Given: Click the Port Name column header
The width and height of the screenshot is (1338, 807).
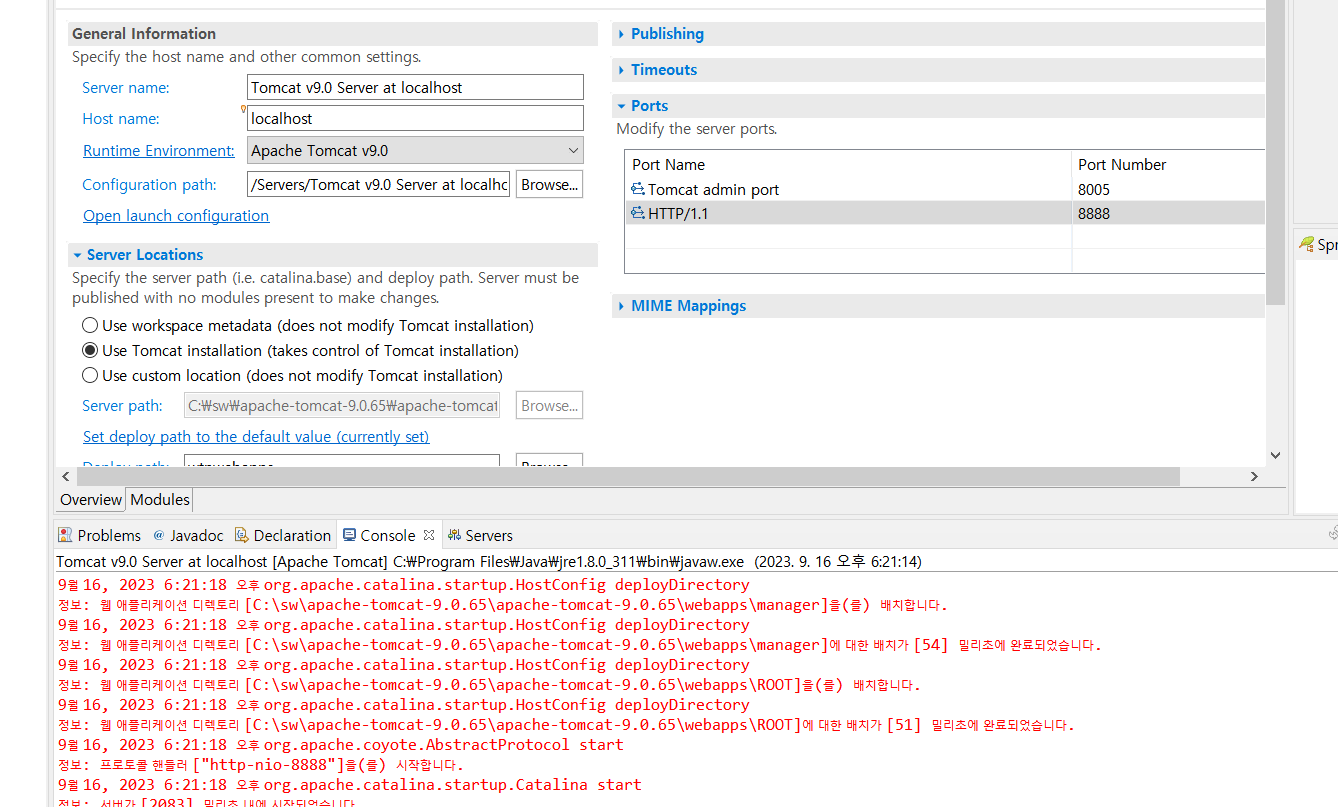Looking at the screenshot, I should [848, 164].
